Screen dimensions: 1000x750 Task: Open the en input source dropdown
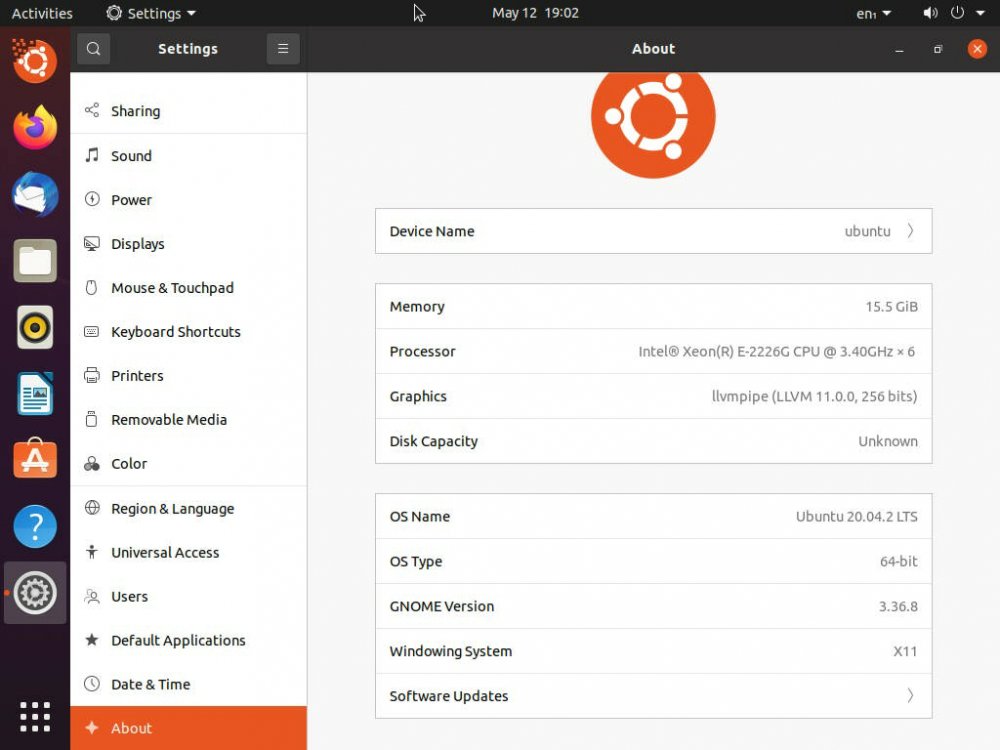[x=873, y=13]
